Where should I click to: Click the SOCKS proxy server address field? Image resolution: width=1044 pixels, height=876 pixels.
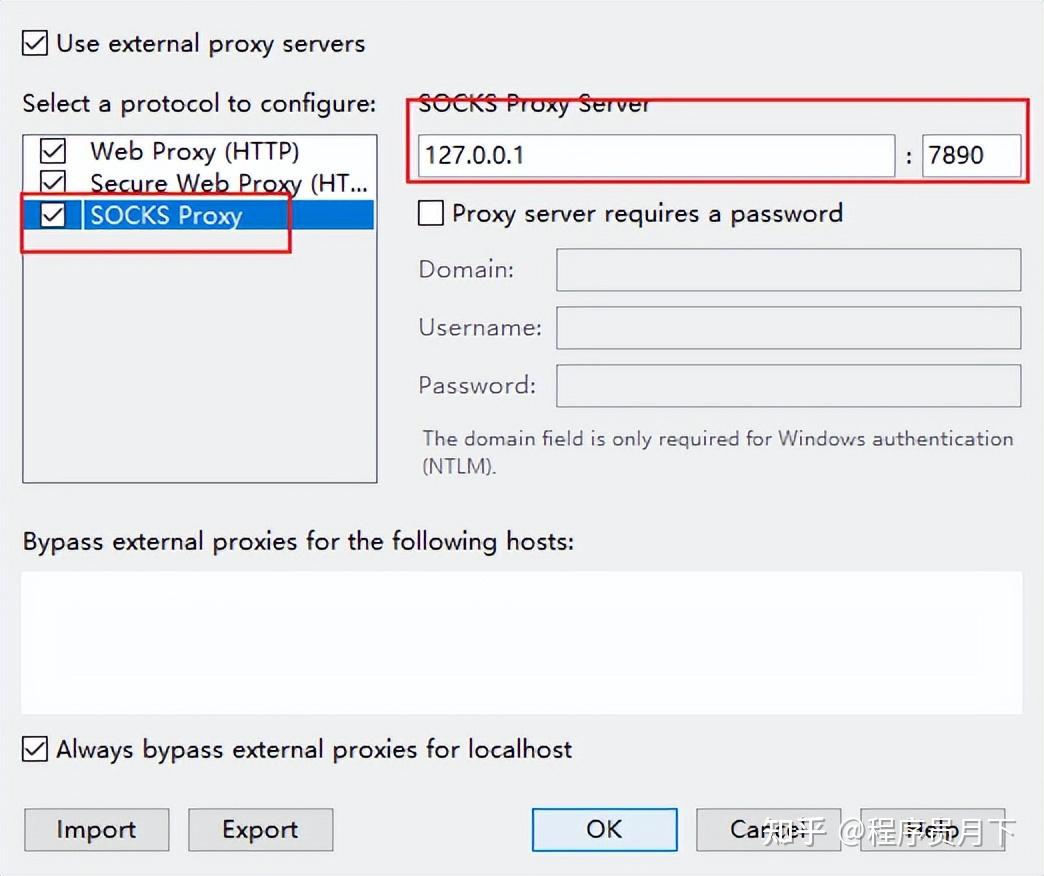(x=656, y=155)
